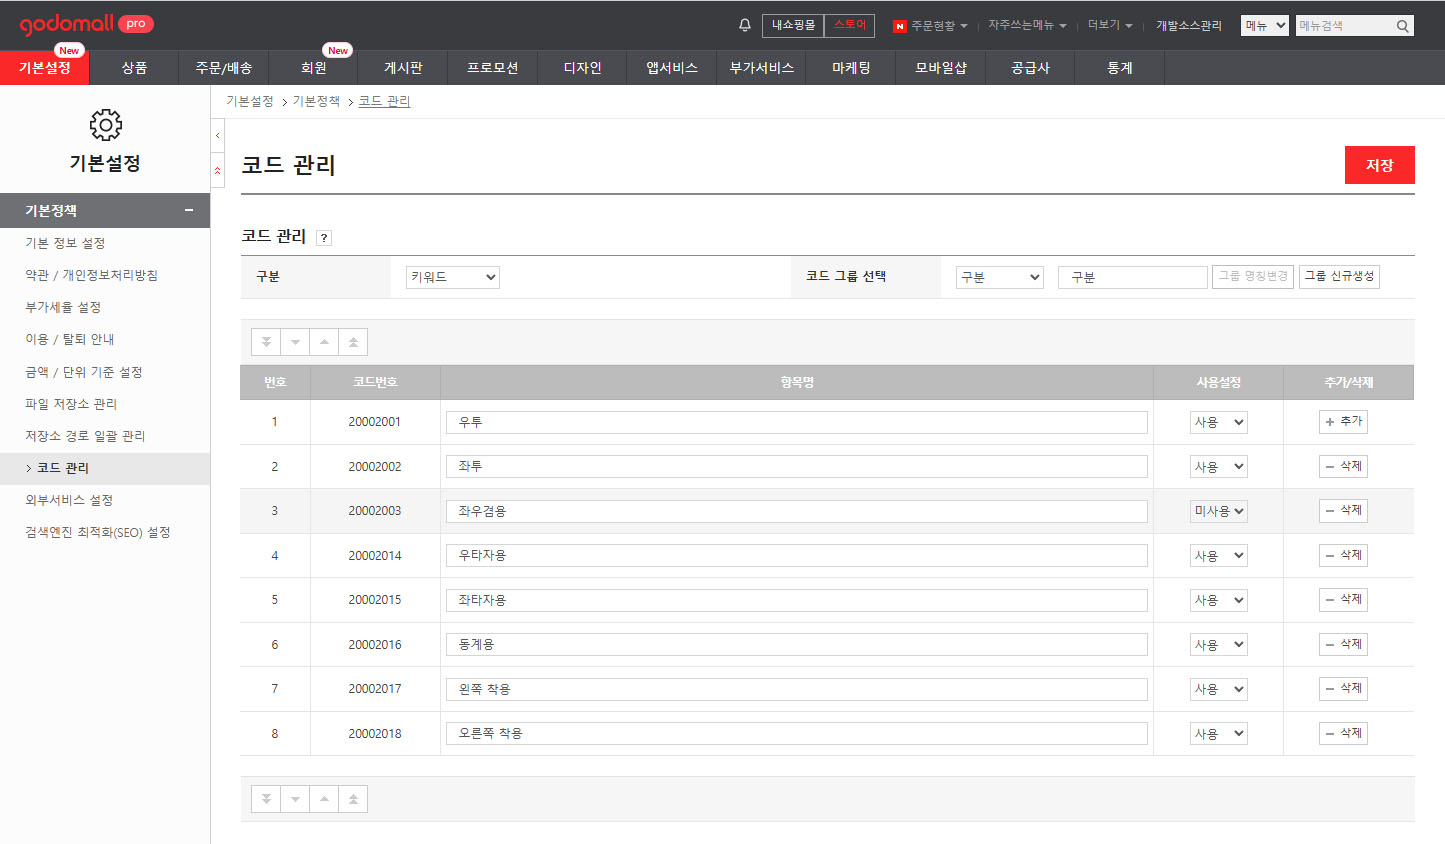Delete row with code 20002014
This screenshot has width=1445, height=844.
(x=1343, y=555)
